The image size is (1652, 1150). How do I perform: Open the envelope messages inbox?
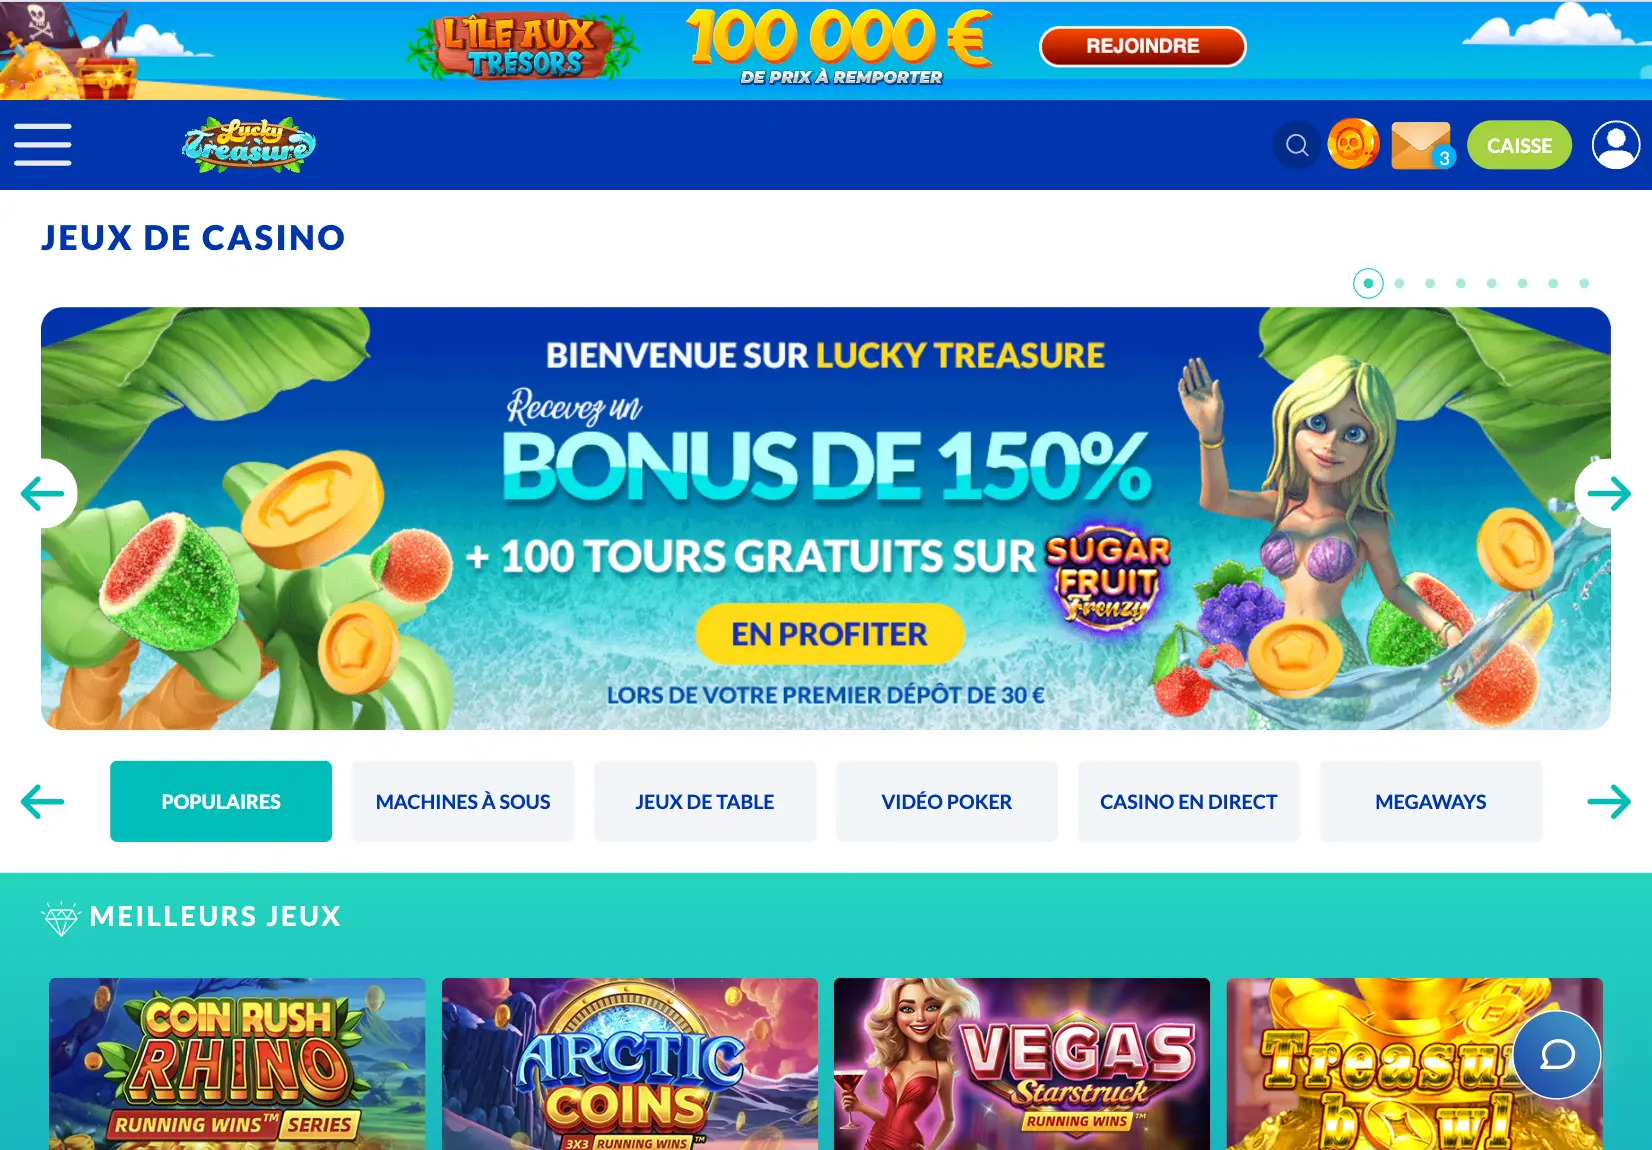[x=1422, y=146]
